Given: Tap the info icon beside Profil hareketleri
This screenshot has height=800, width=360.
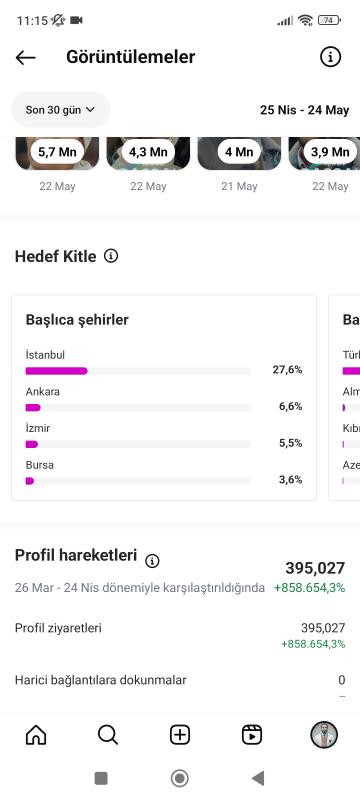Looking at the screenshot, I should coord(152,561).
